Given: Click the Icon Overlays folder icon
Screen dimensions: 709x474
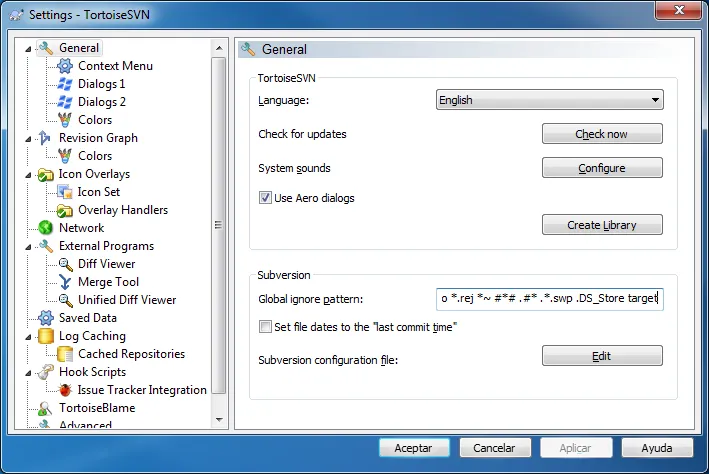Looking at the screenshot, I should (46, 174).
